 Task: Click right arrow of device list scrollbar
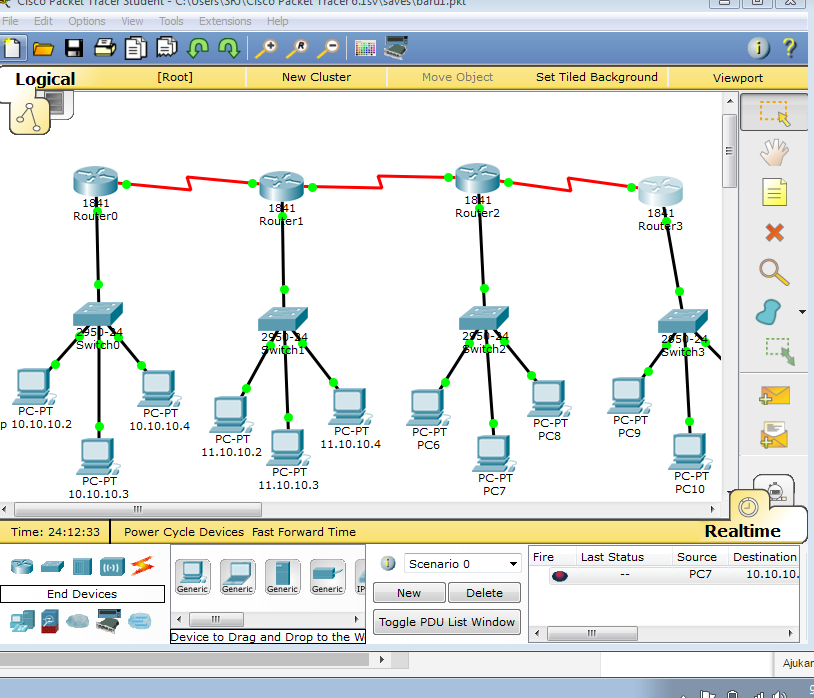pos(357,619)
